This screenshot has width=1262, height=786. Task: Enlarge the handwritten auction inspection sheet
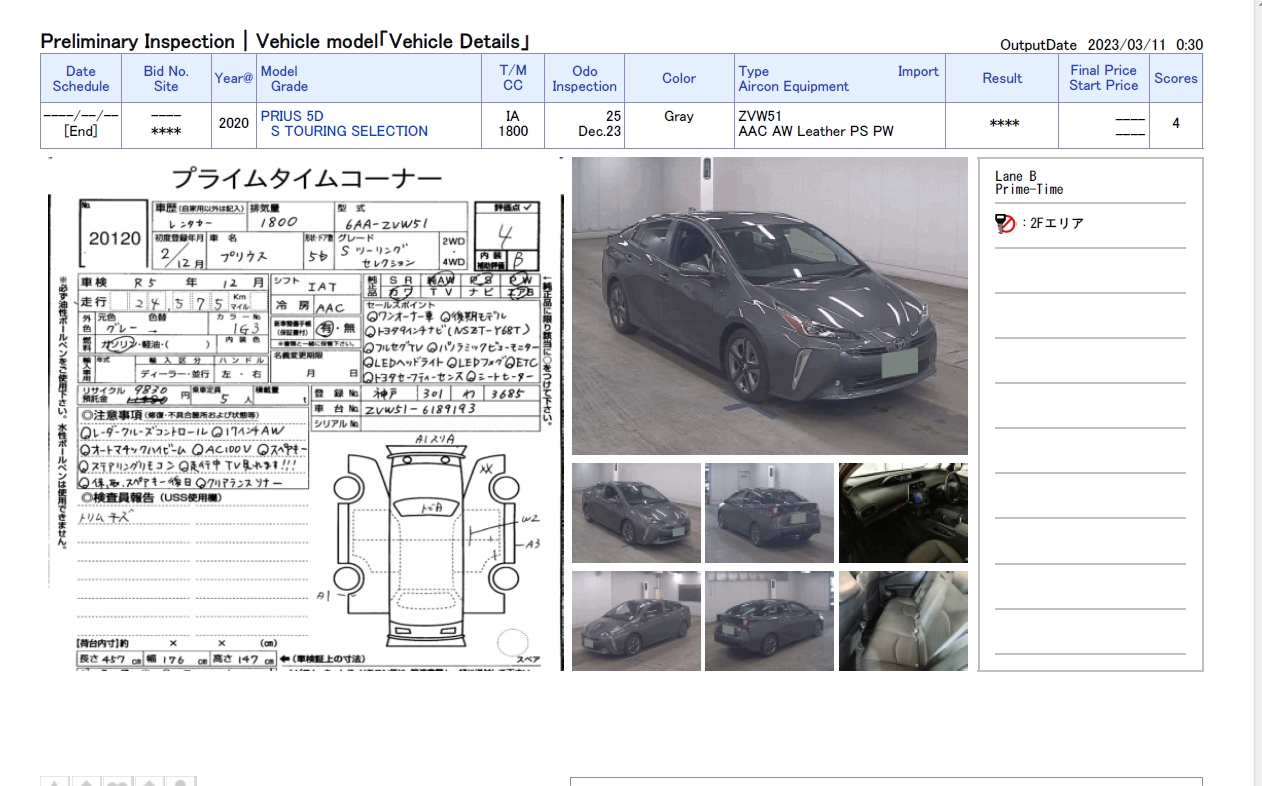click(x=305, y=414)
